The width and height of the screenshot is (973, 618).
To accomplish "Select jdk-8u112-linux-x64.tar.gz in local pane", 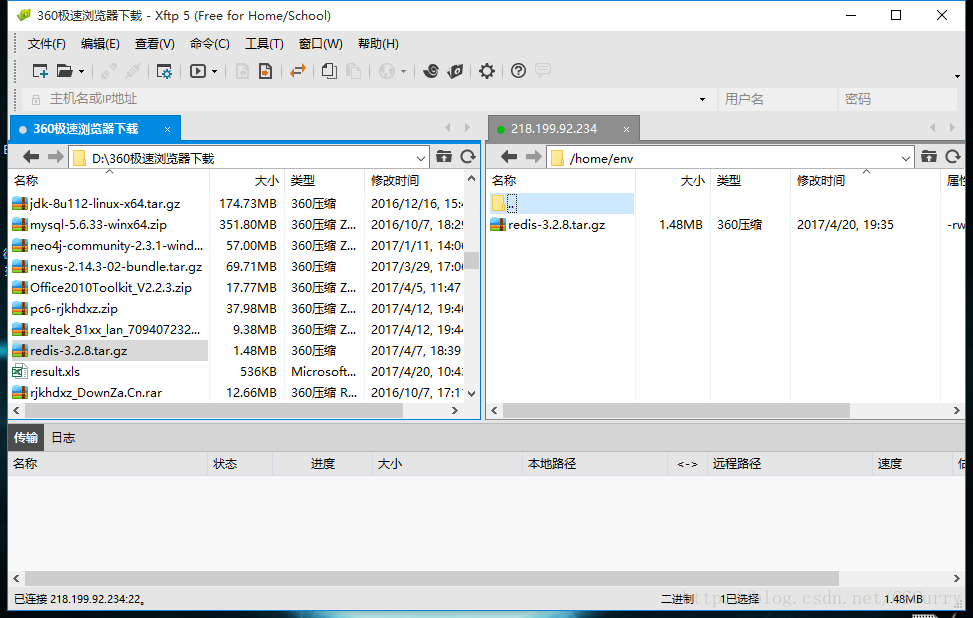I will point(105,204).
